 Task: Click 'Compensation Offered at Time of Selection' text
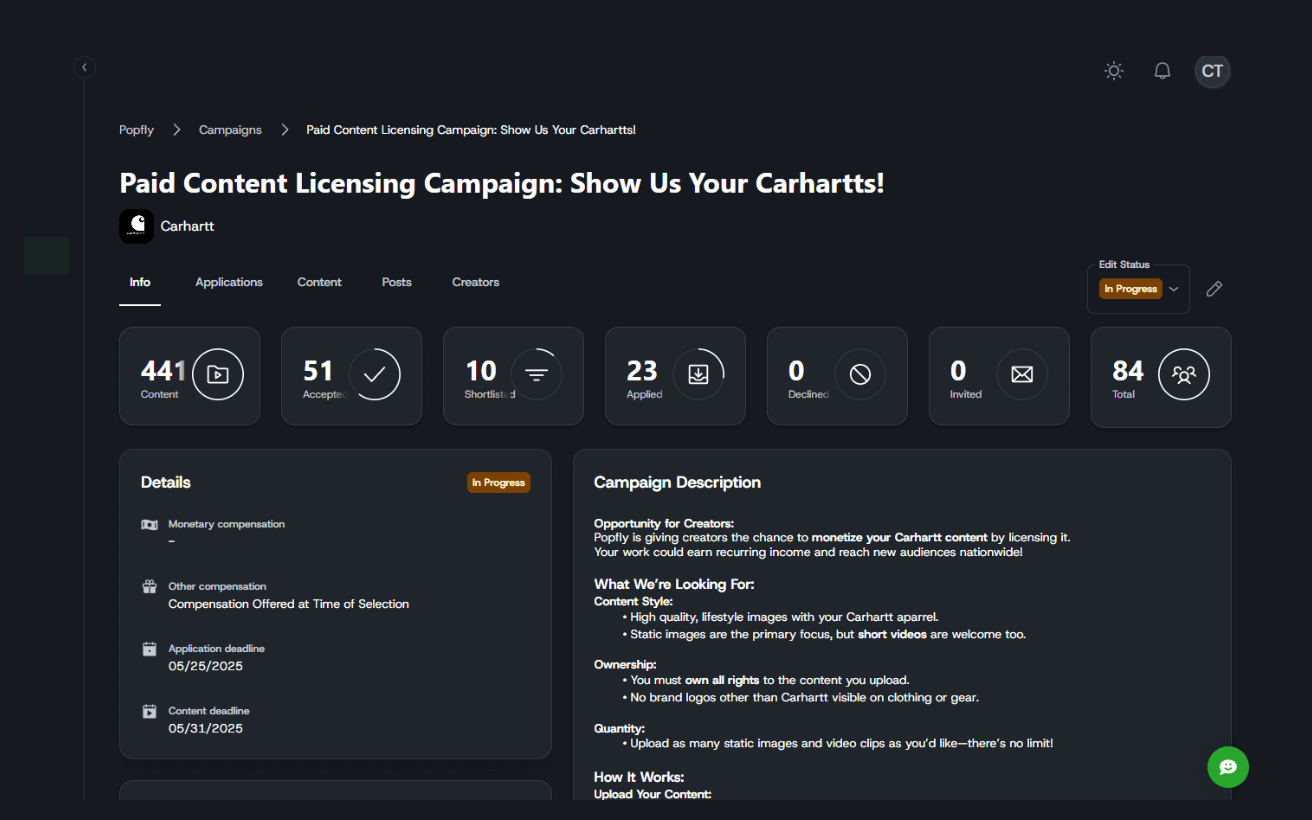click(288, 604)
